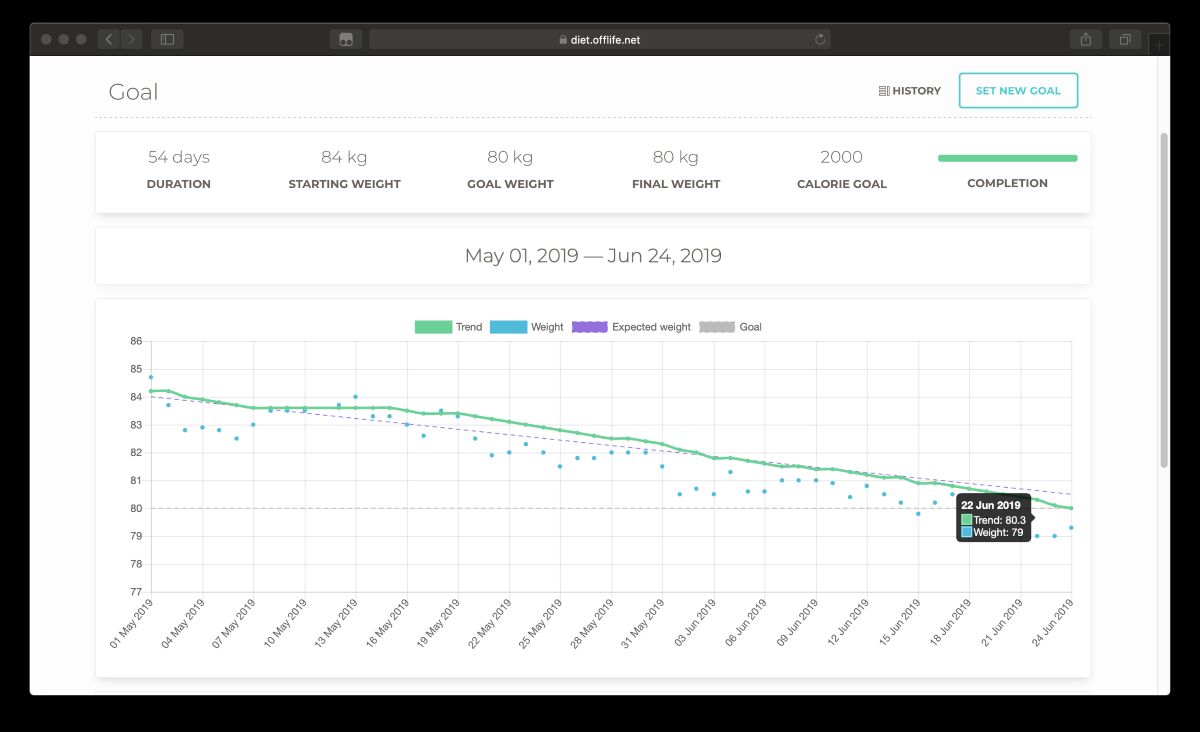Go forward with Safari's forward arrow
Image resolution: width=1200 pixels, height=732 pixels.
(133, 39)
